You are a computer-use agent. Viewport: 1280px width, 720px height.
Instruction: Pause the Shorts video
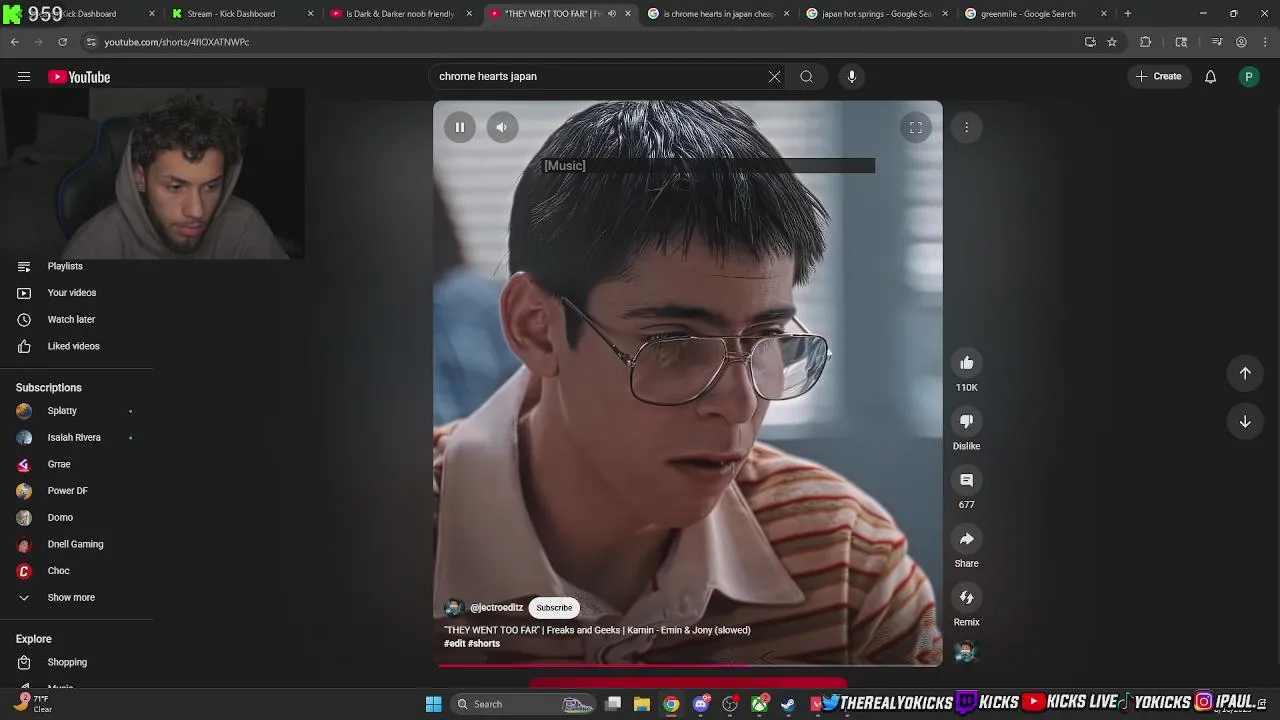pos(460,127)
